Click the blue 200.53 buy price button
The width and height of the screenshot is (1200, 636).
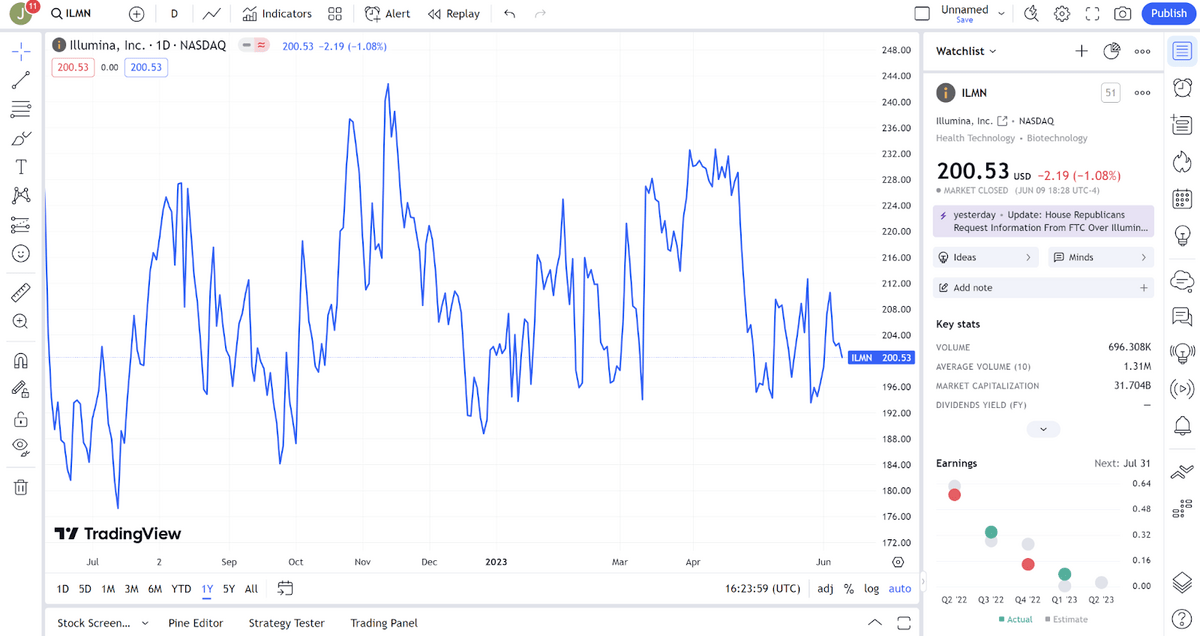(x=146, y=67)
